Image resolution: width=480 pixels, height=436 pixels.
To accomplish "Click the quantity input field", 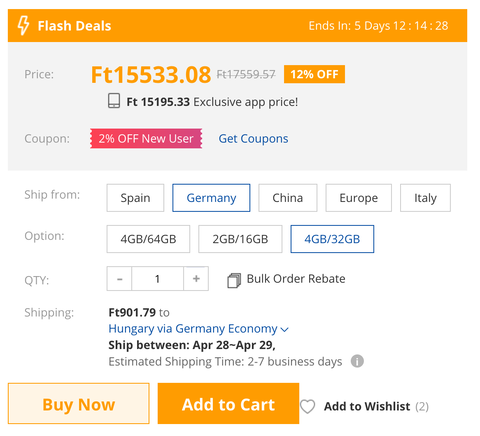I will click(x=157, y=279).
